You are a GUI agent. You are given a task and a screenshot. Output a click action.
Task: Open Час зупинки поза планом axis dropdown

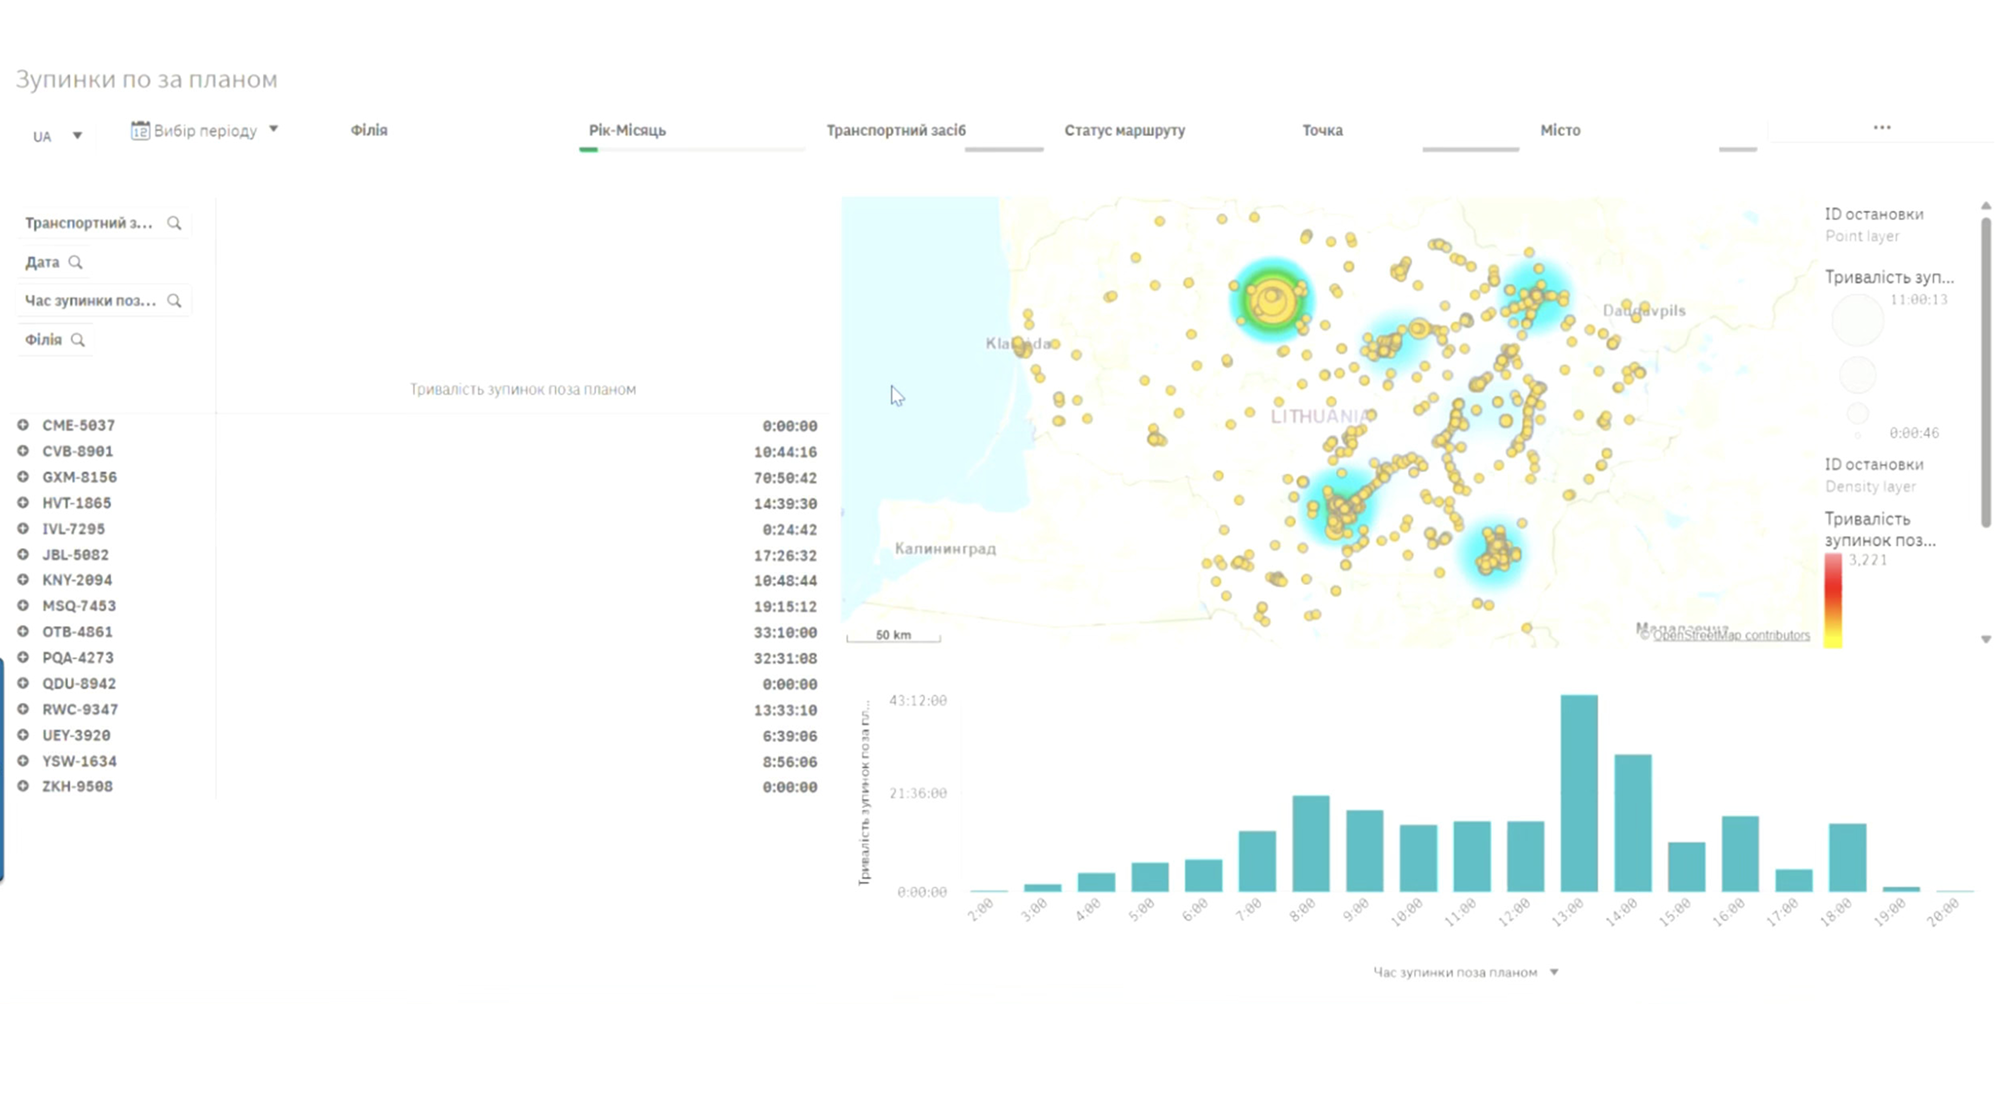[x=1554, y=972]
